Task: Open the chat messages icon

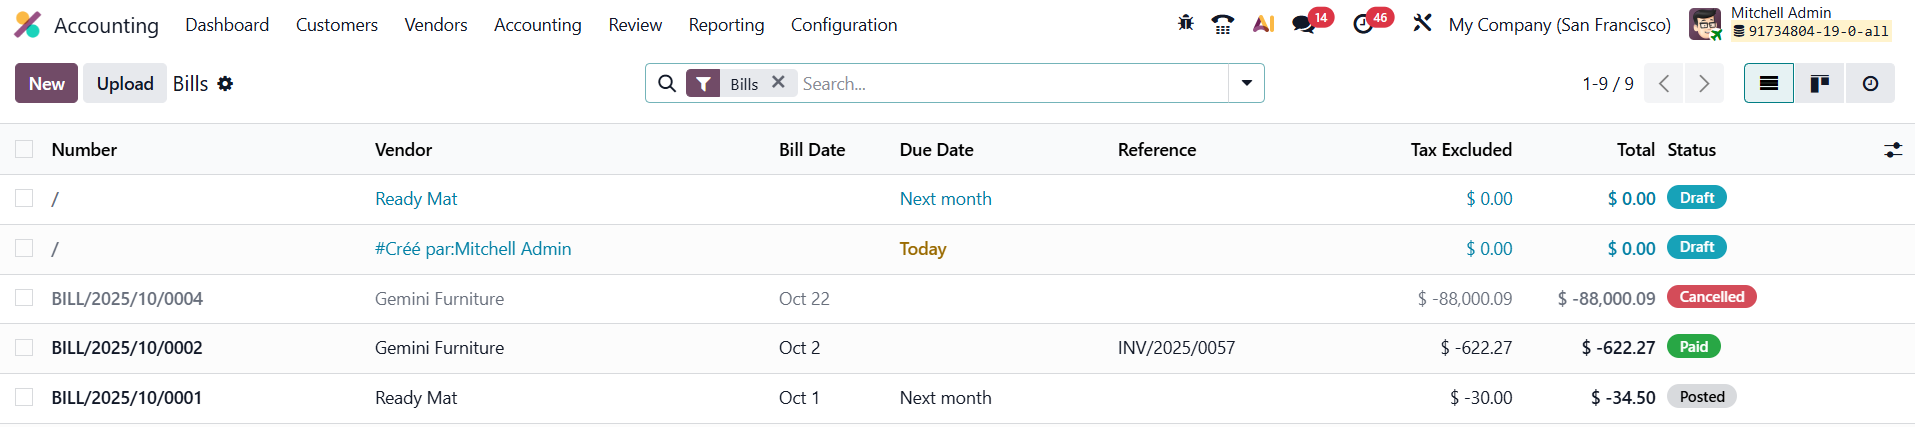Action: [x=1304, y=24]
